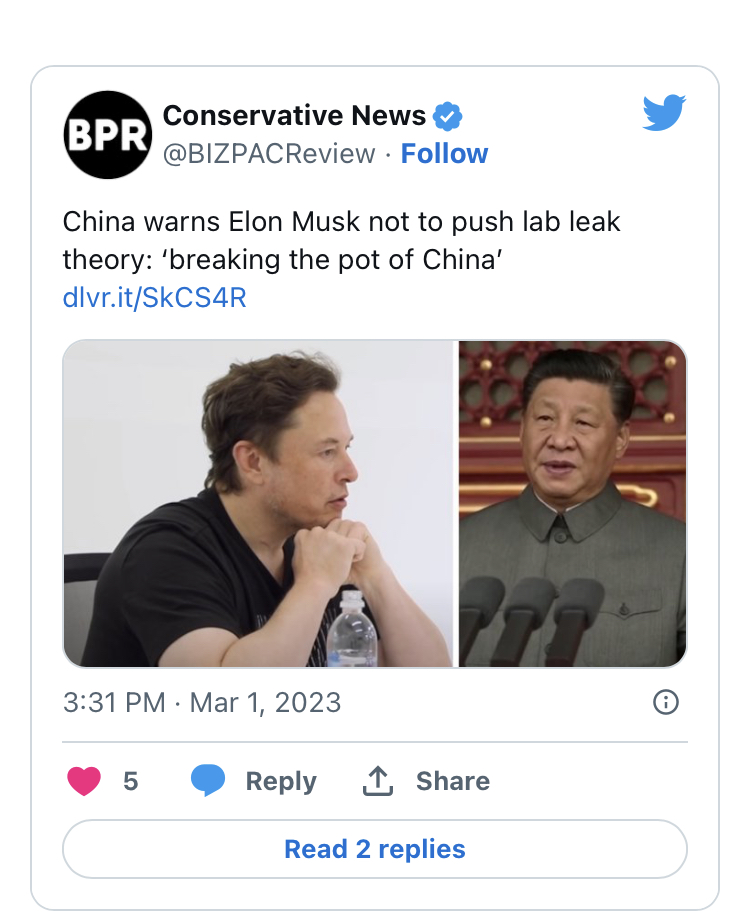The width and height of the screenshot is (750, 924).
Task: Open the dlvr.it/SkCS4R article link
Action: coord(154,298)
